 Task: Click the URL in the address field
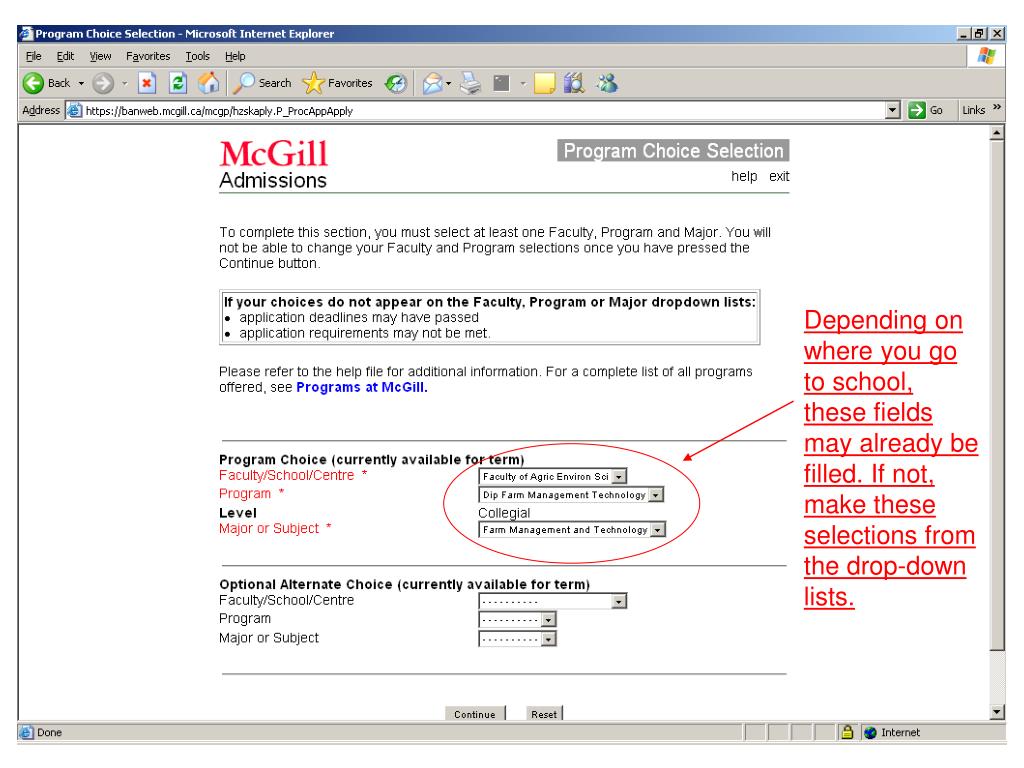pyautogui.click(x=219, y=111)
